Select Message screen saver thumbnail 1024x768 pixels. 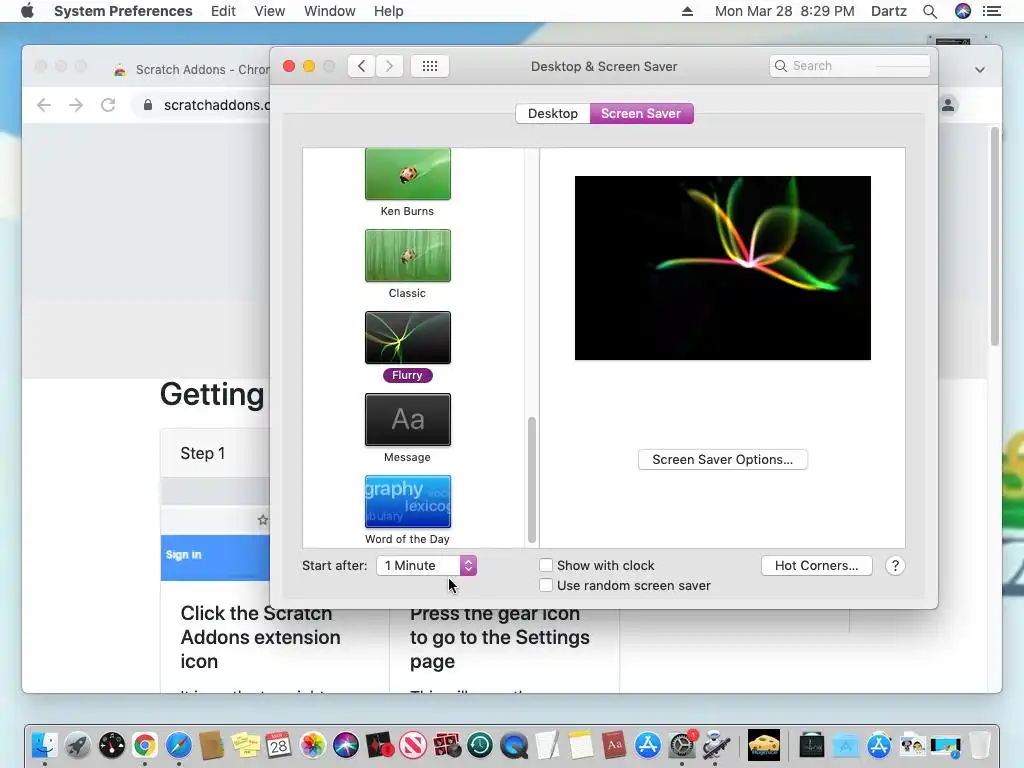point(408,420)
